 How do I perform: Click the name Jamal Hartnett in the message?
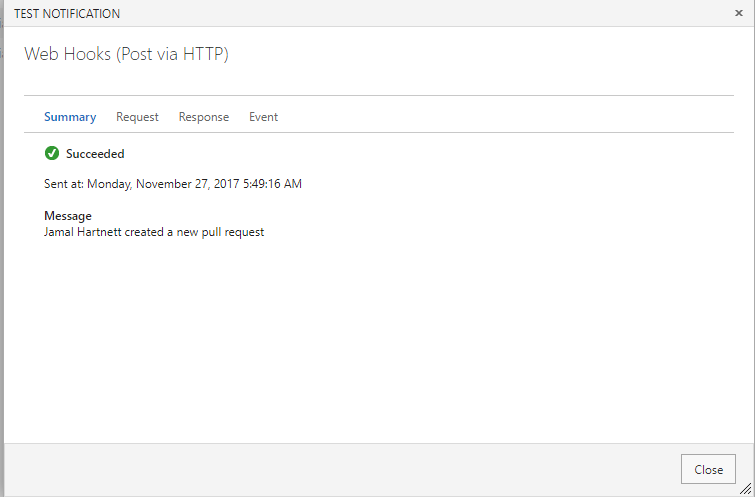click(x=83, y=232)
